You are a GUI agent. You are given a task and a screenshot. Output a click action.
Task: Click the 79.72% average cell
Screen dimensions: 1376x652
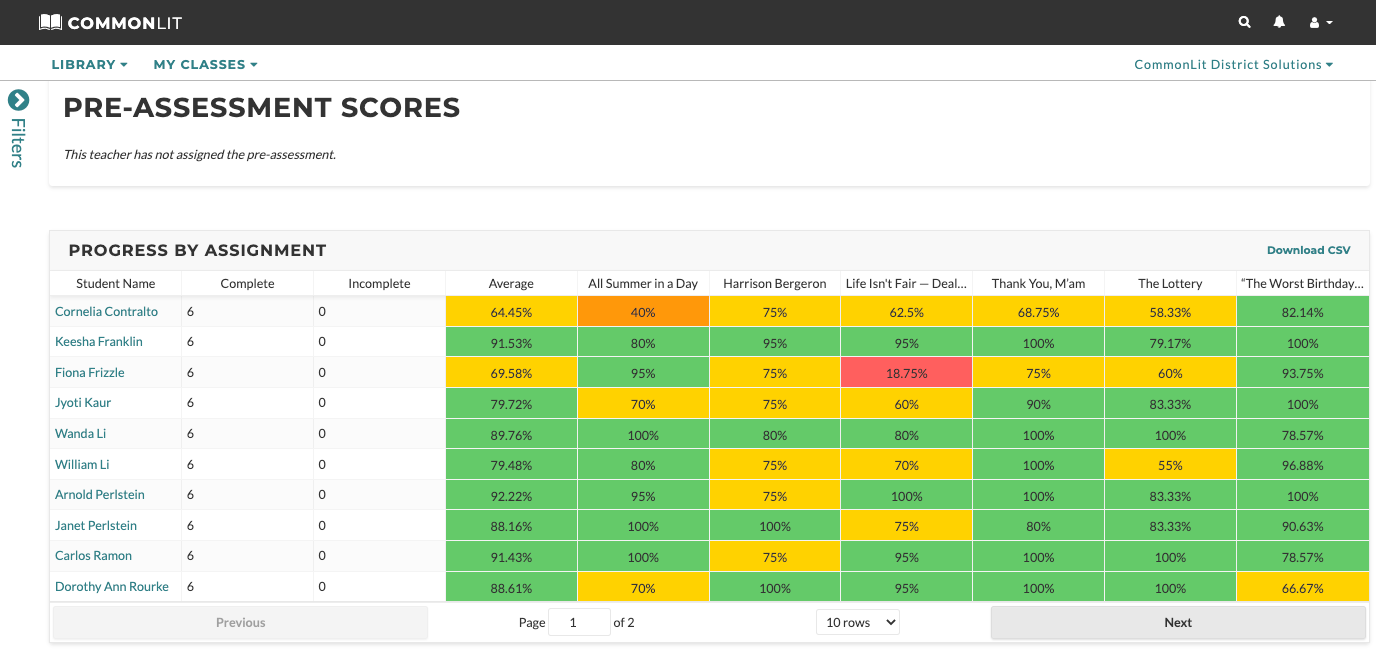pyautogui.click(x=511, y=404)
